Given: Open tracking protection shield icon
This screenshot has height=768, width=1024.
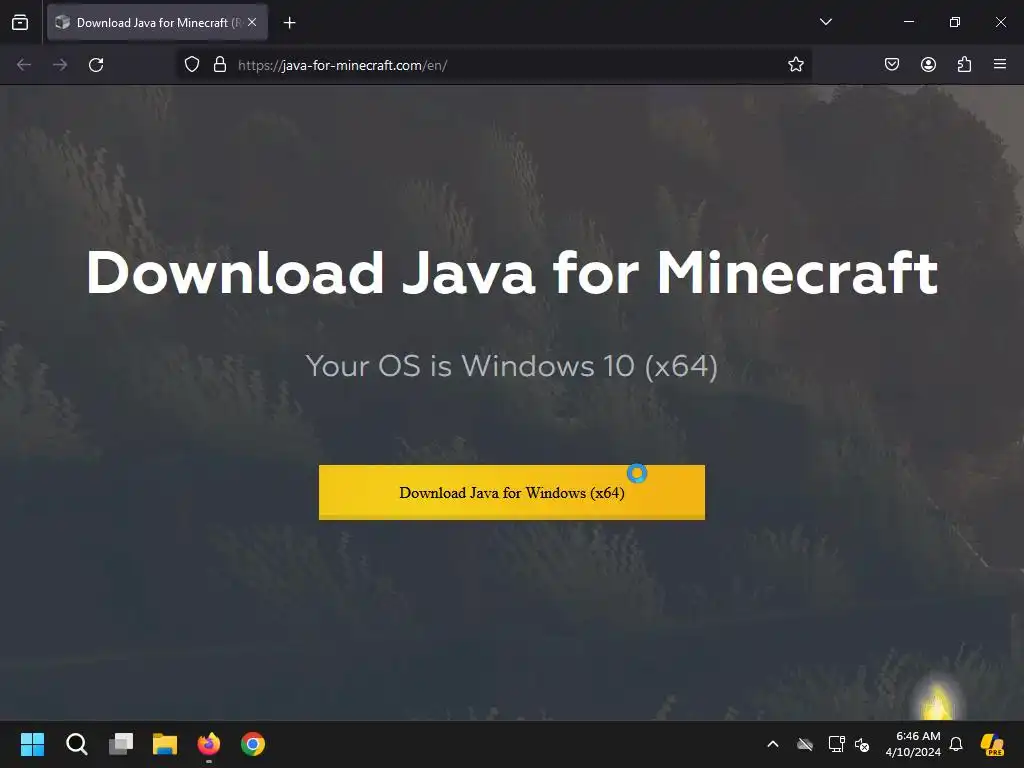Looking at the screenshot, I should point(191,65).
